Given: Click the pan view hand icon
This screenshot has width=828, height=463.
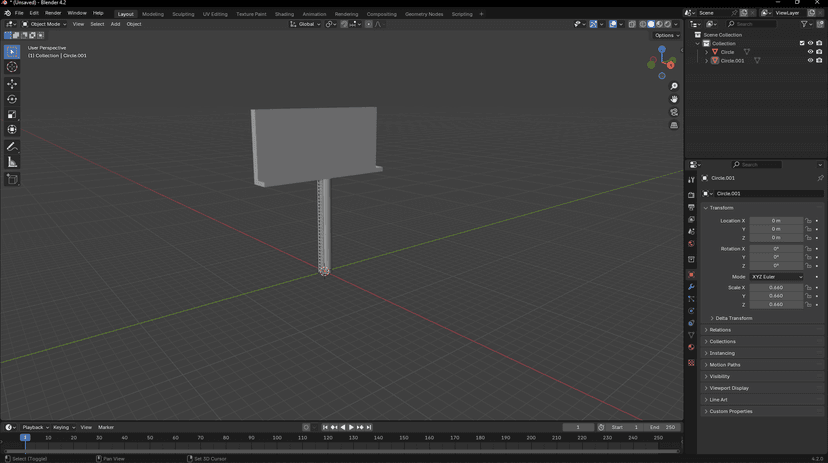Looking at the screenshot, I should pyautogui.click(x=674, y=99).
